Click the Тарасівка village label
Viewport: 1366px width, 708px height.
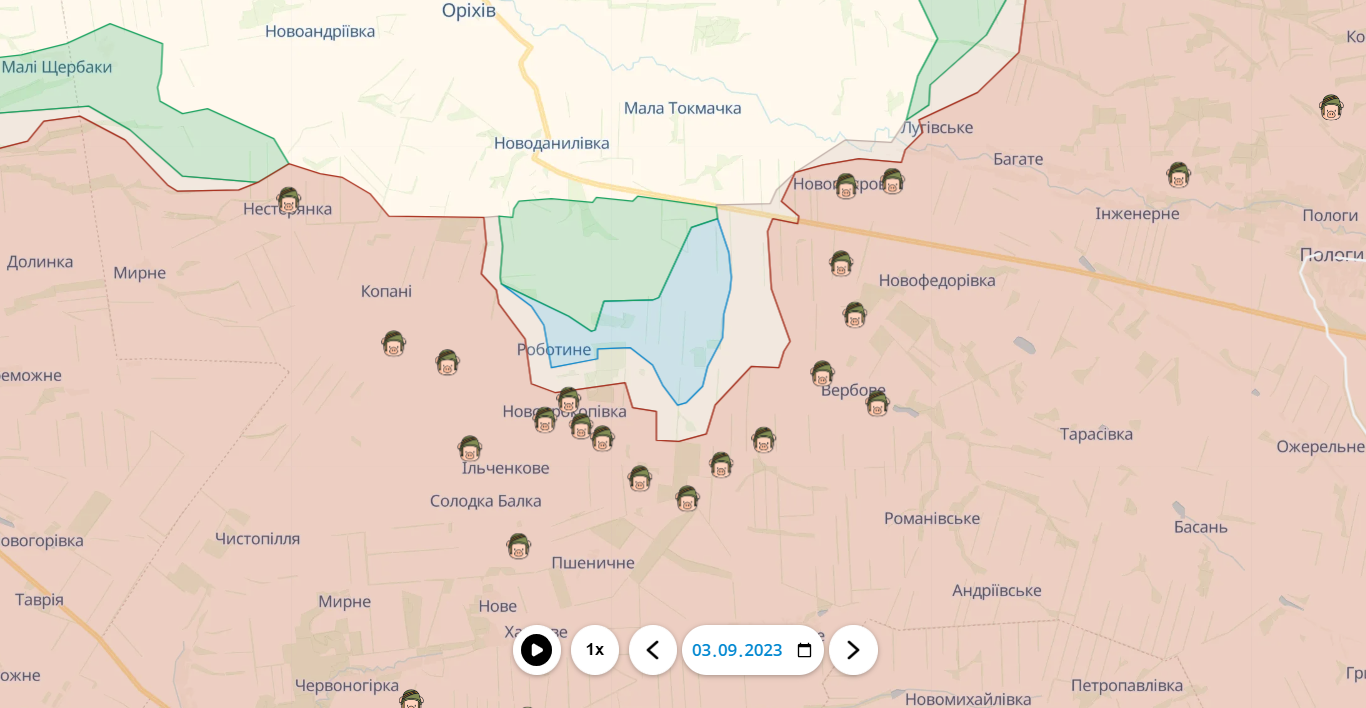pos(1096,434)
